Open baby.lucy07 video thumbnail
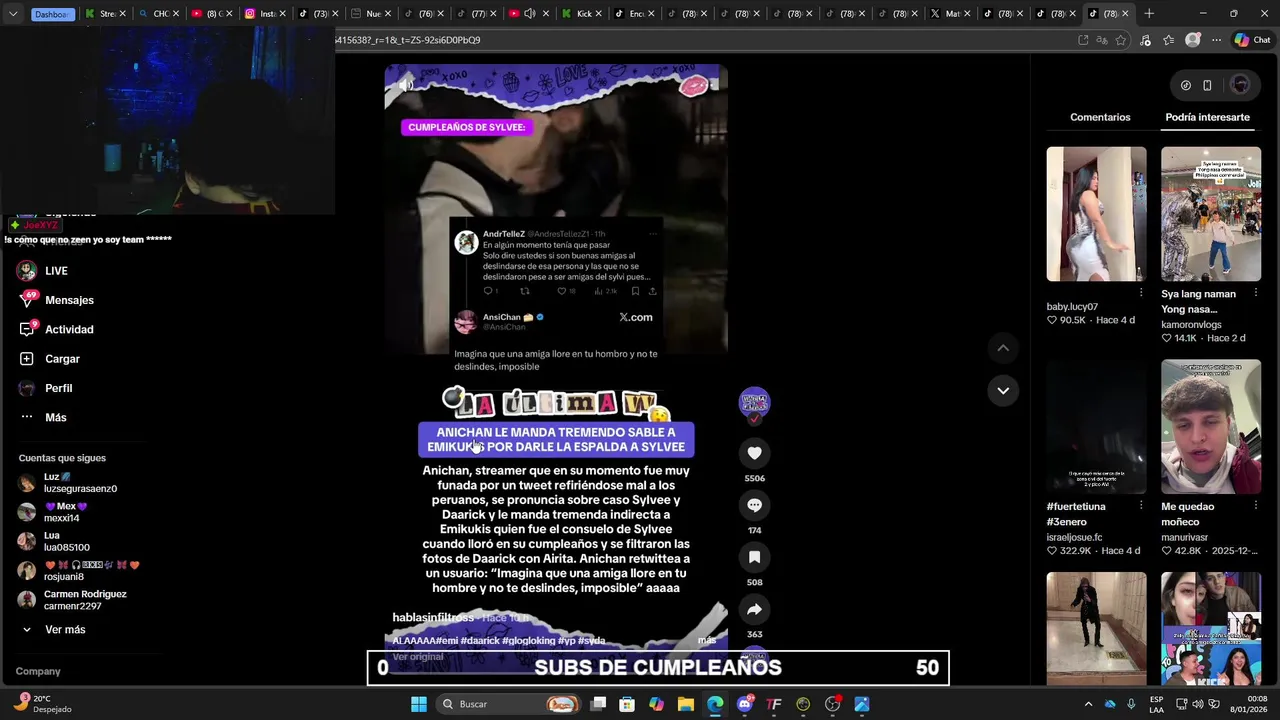The width and height of the screenshot is (1280, 720). pyautogui.click(x=1096, y=214)
